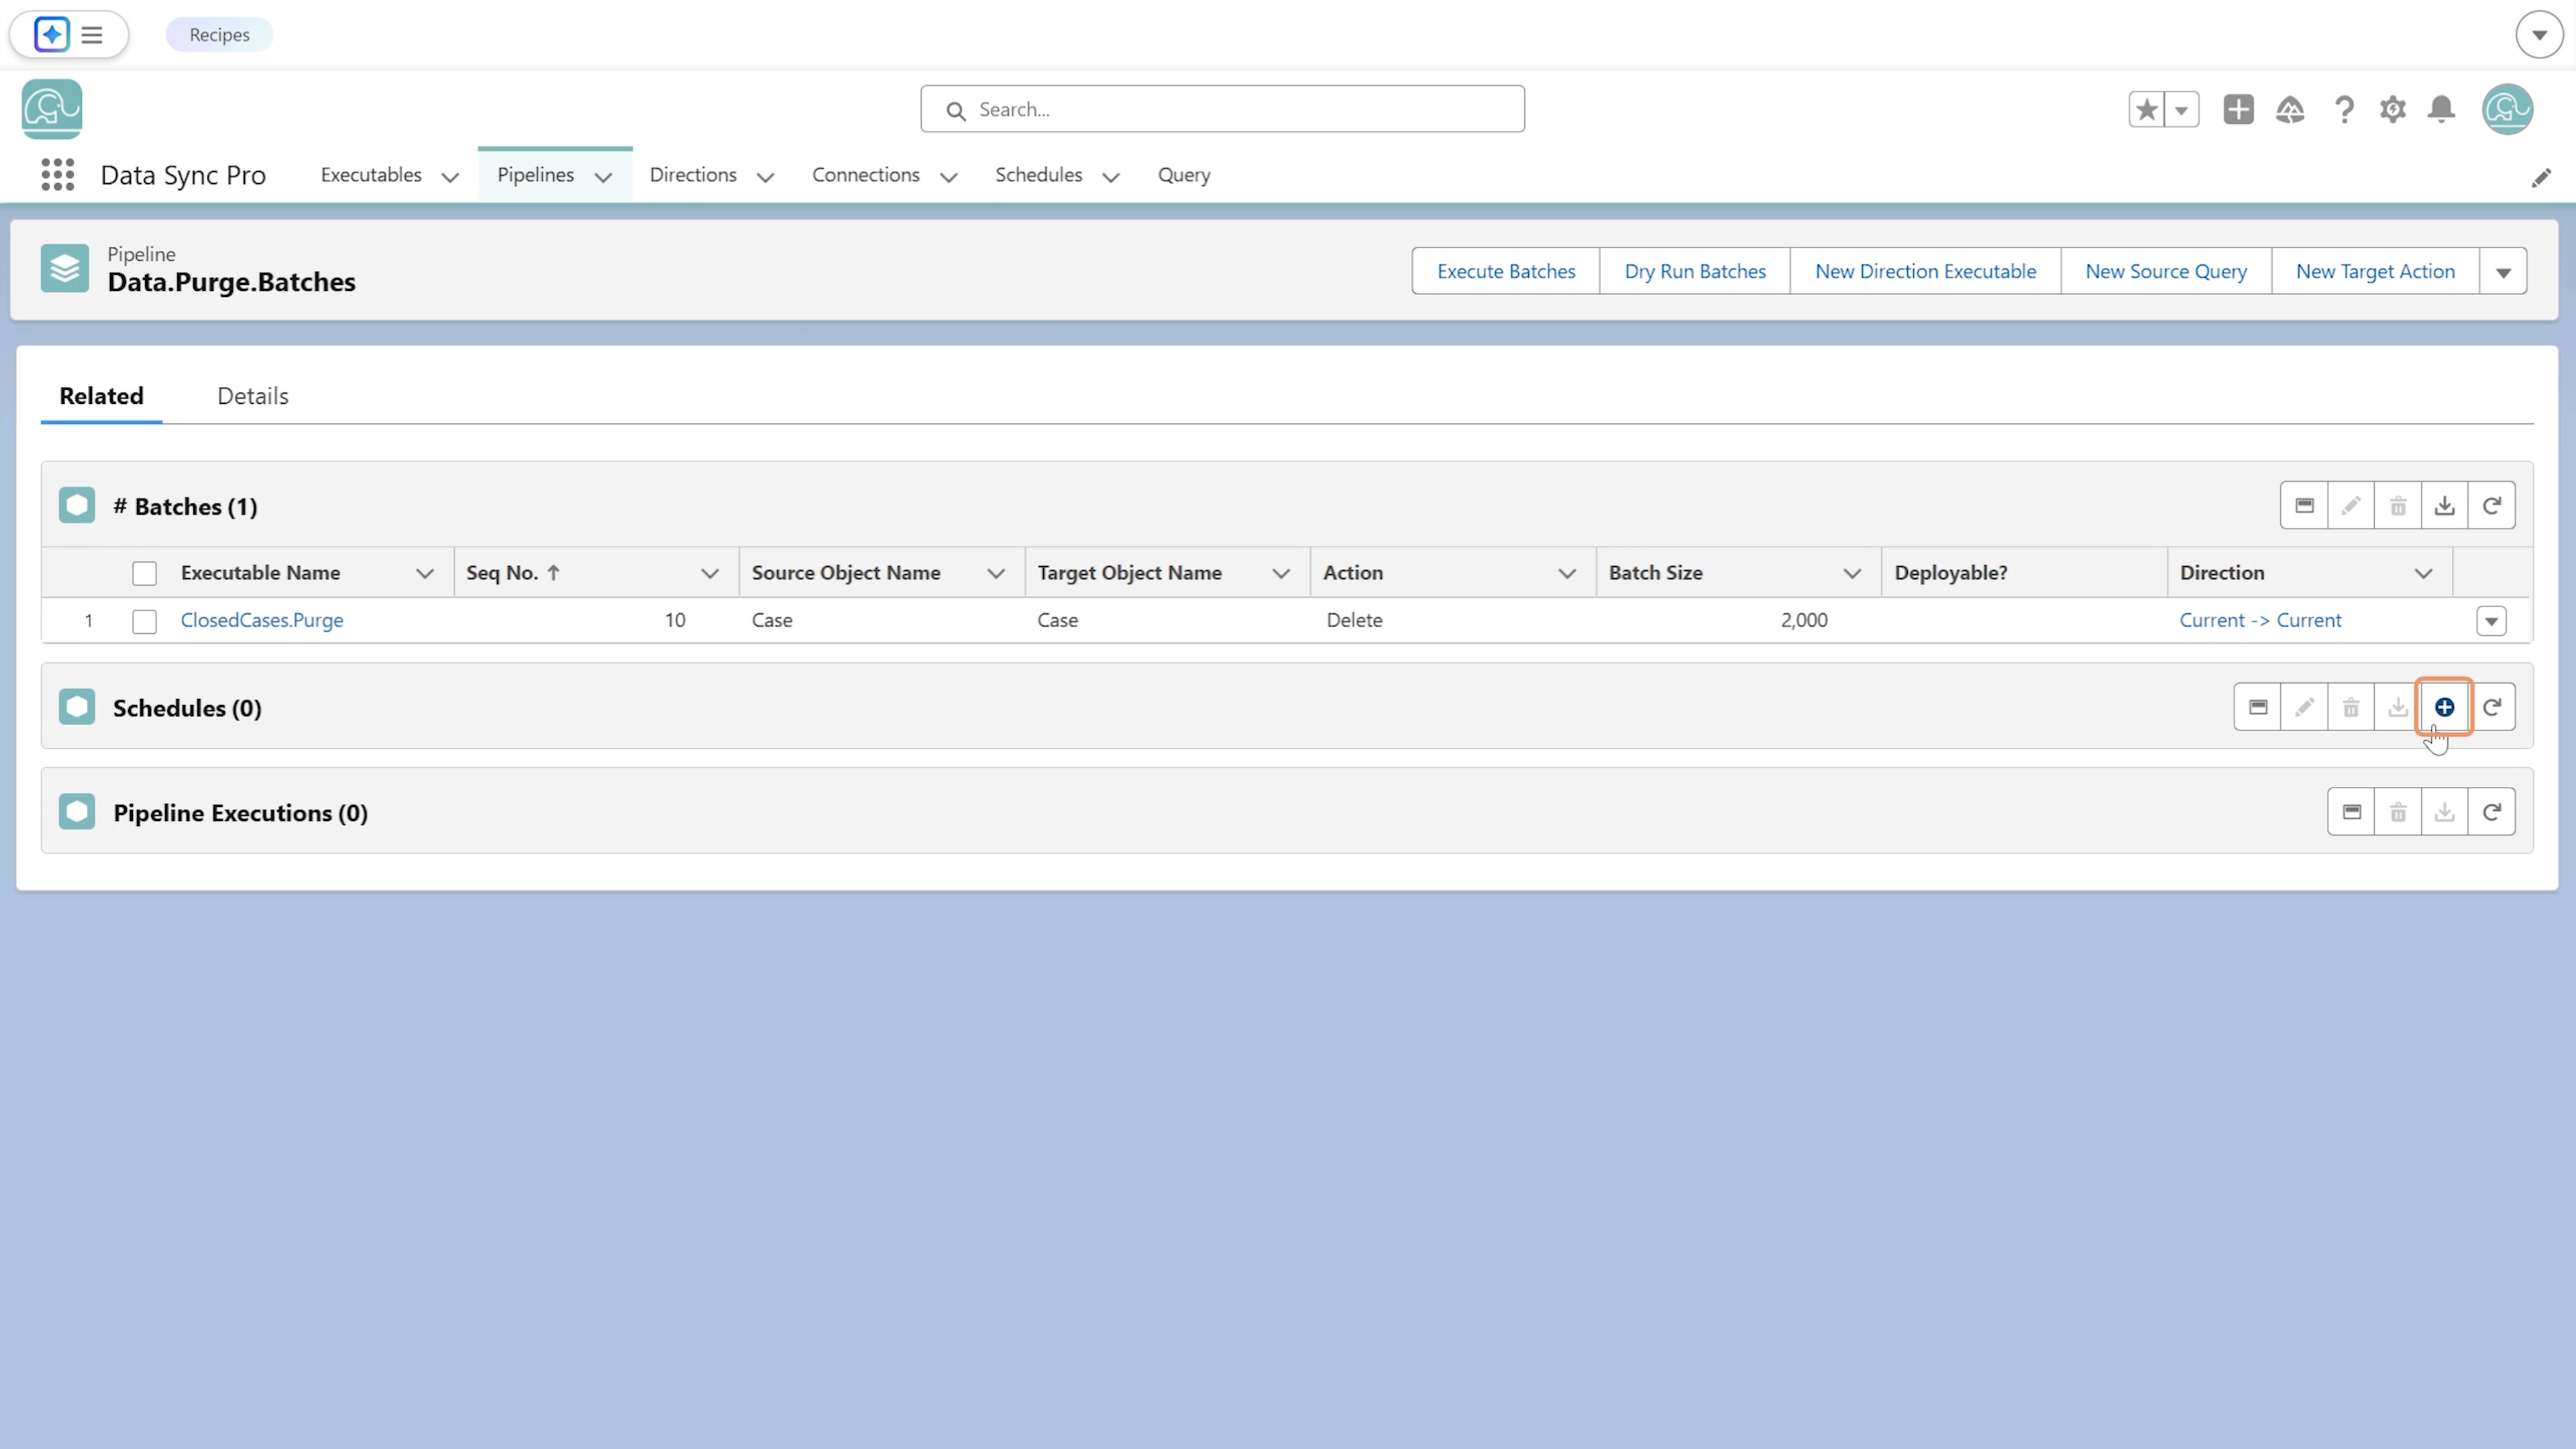Click the Batches section cube icon

pyautogui.click(x=77, y=506)
